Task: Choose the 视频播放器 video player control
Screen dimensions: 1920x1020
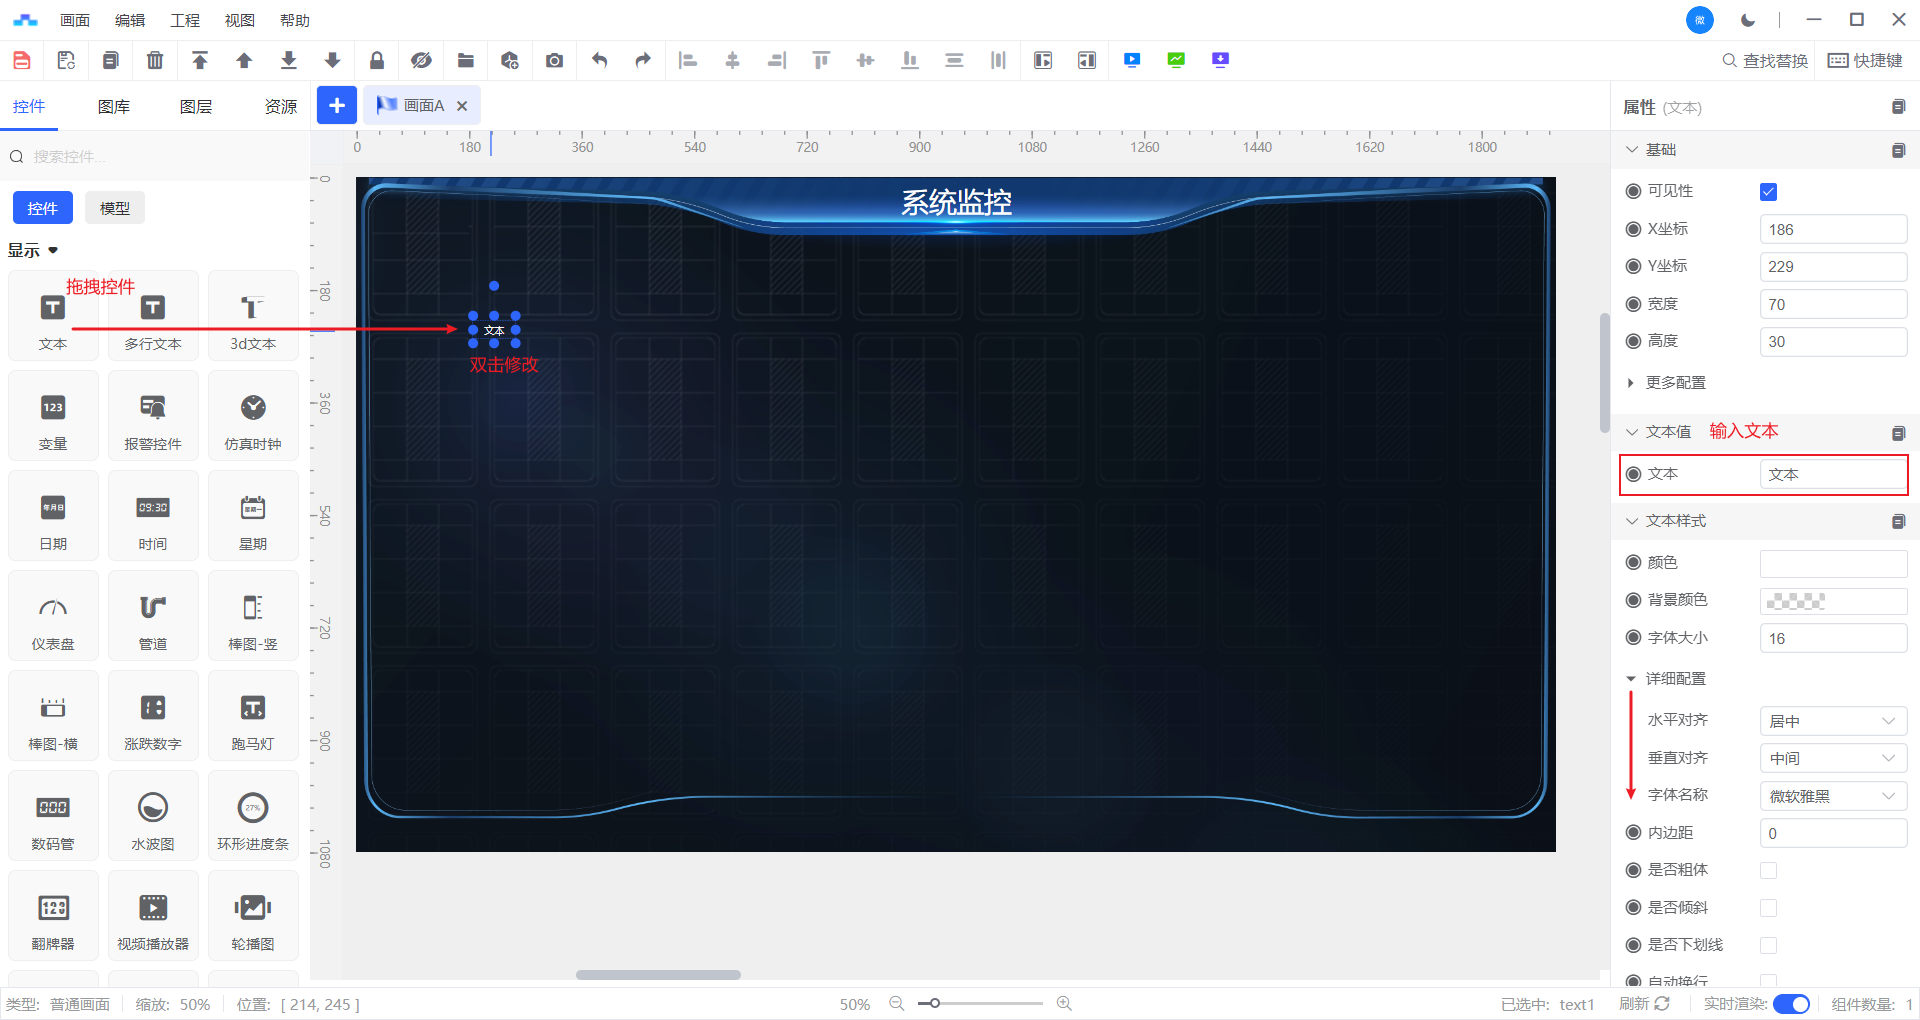Action: coord(153,916)
